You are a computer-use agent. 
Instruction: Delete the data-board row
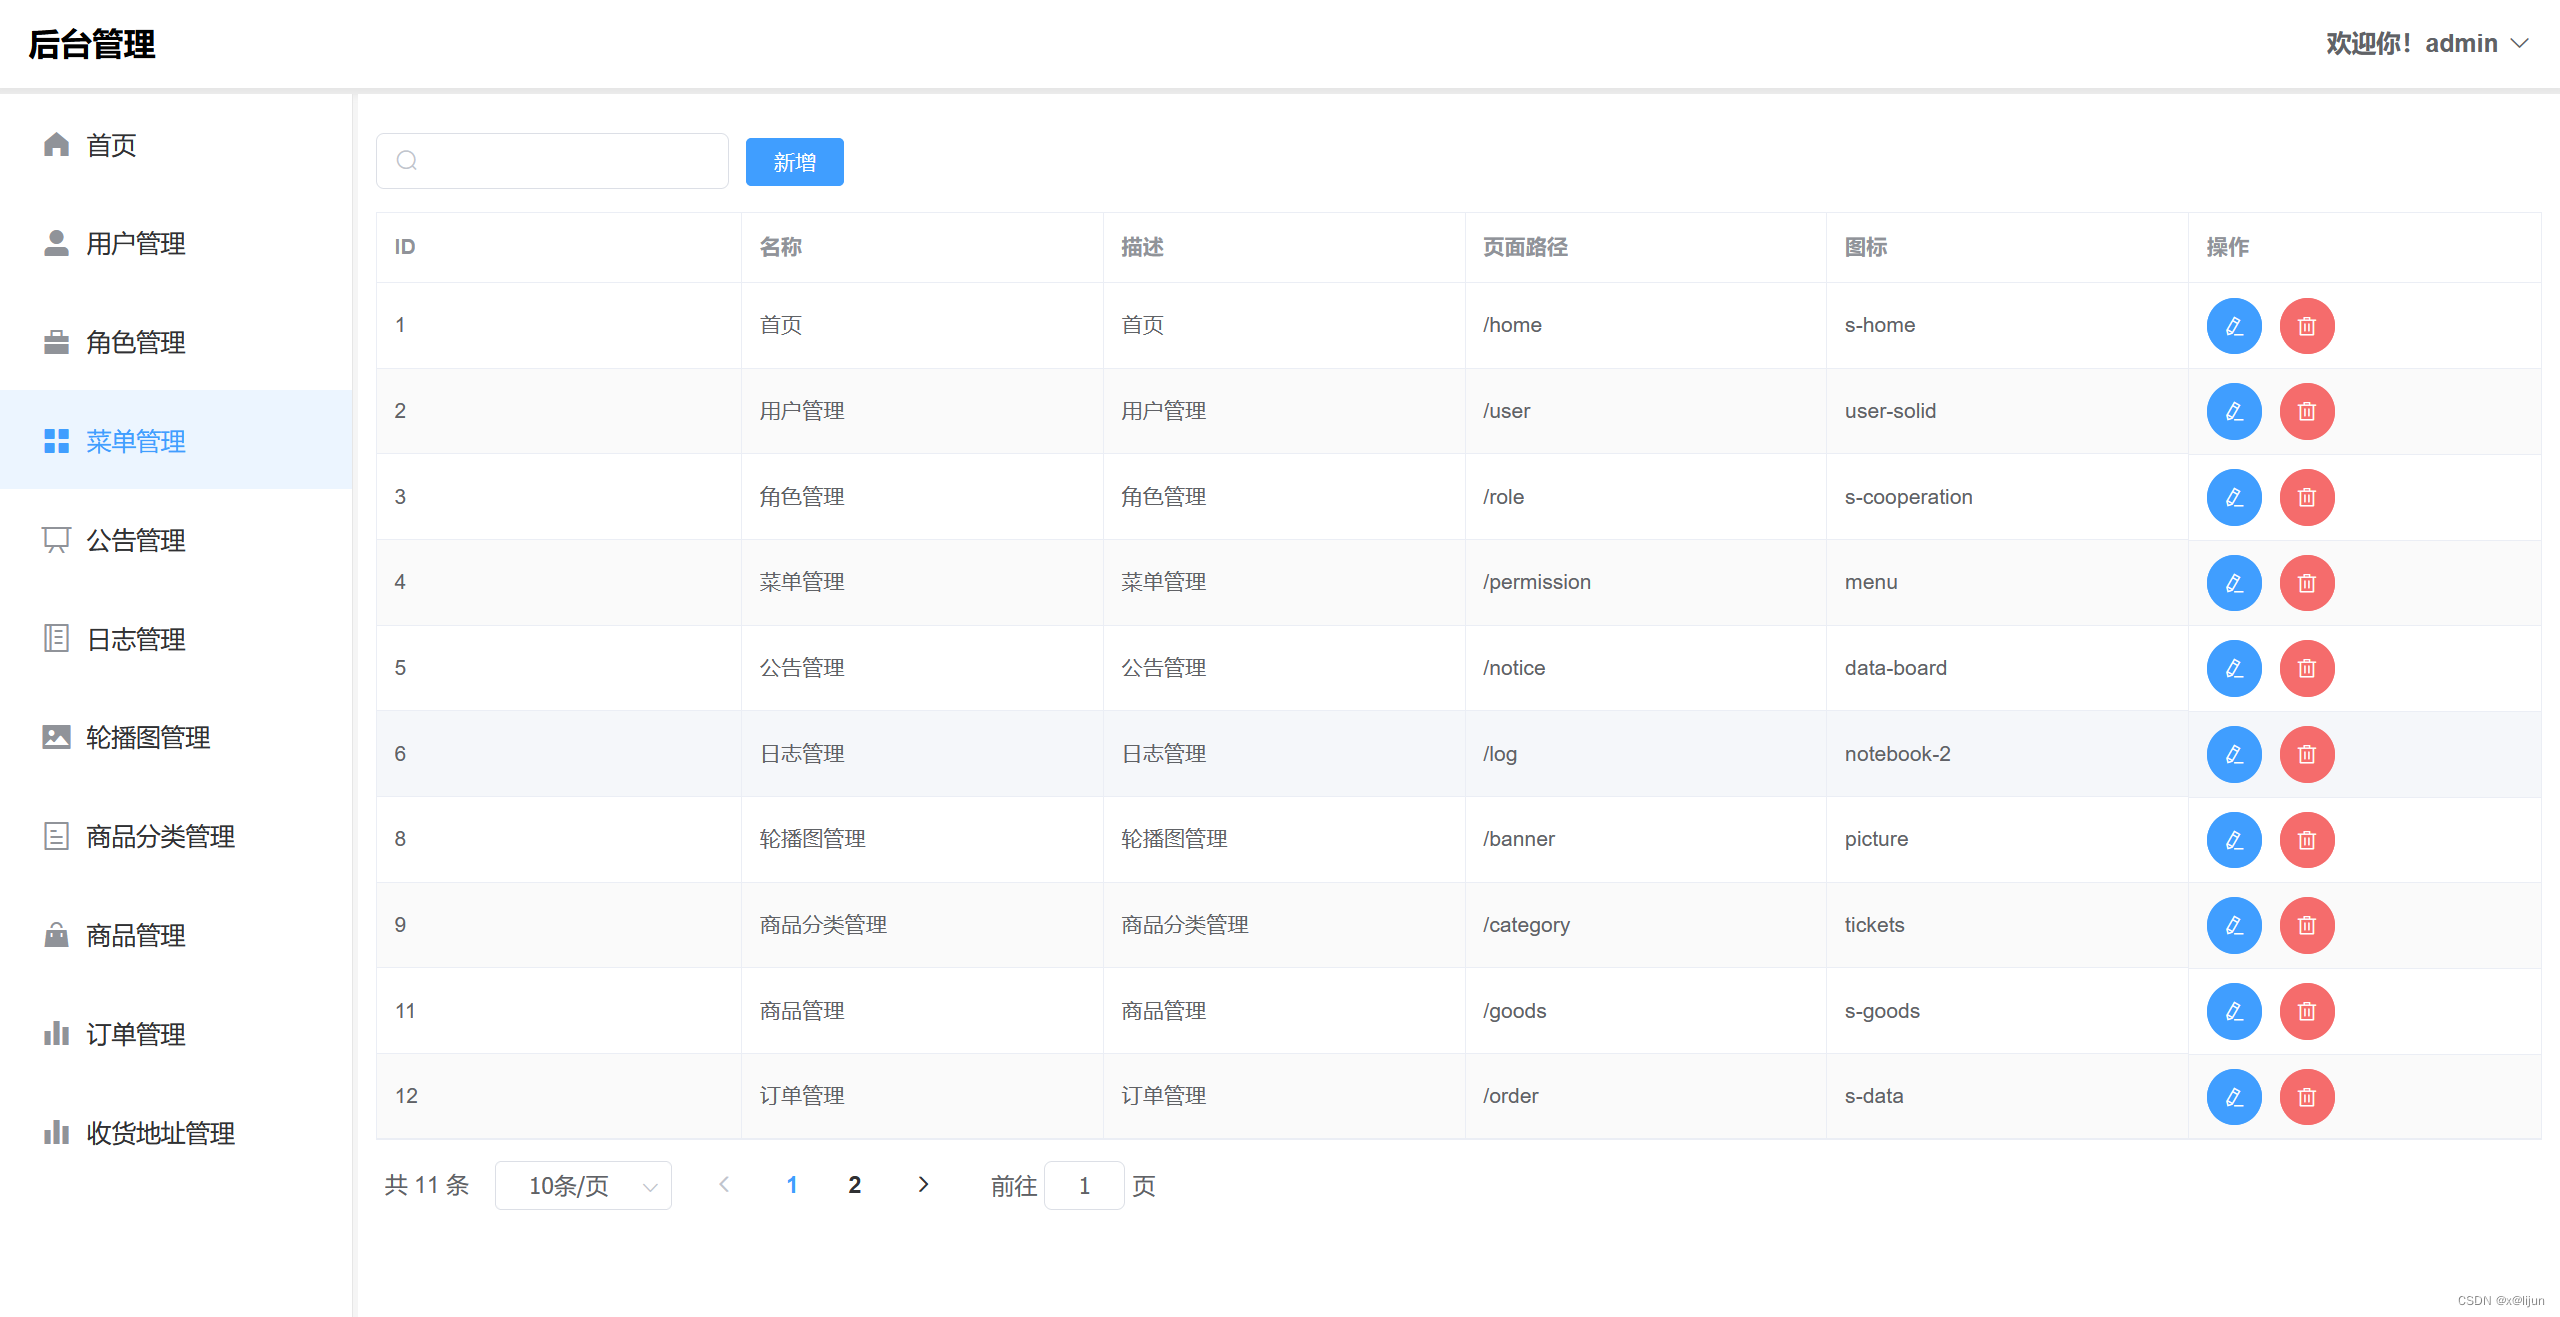(2307, 668)
